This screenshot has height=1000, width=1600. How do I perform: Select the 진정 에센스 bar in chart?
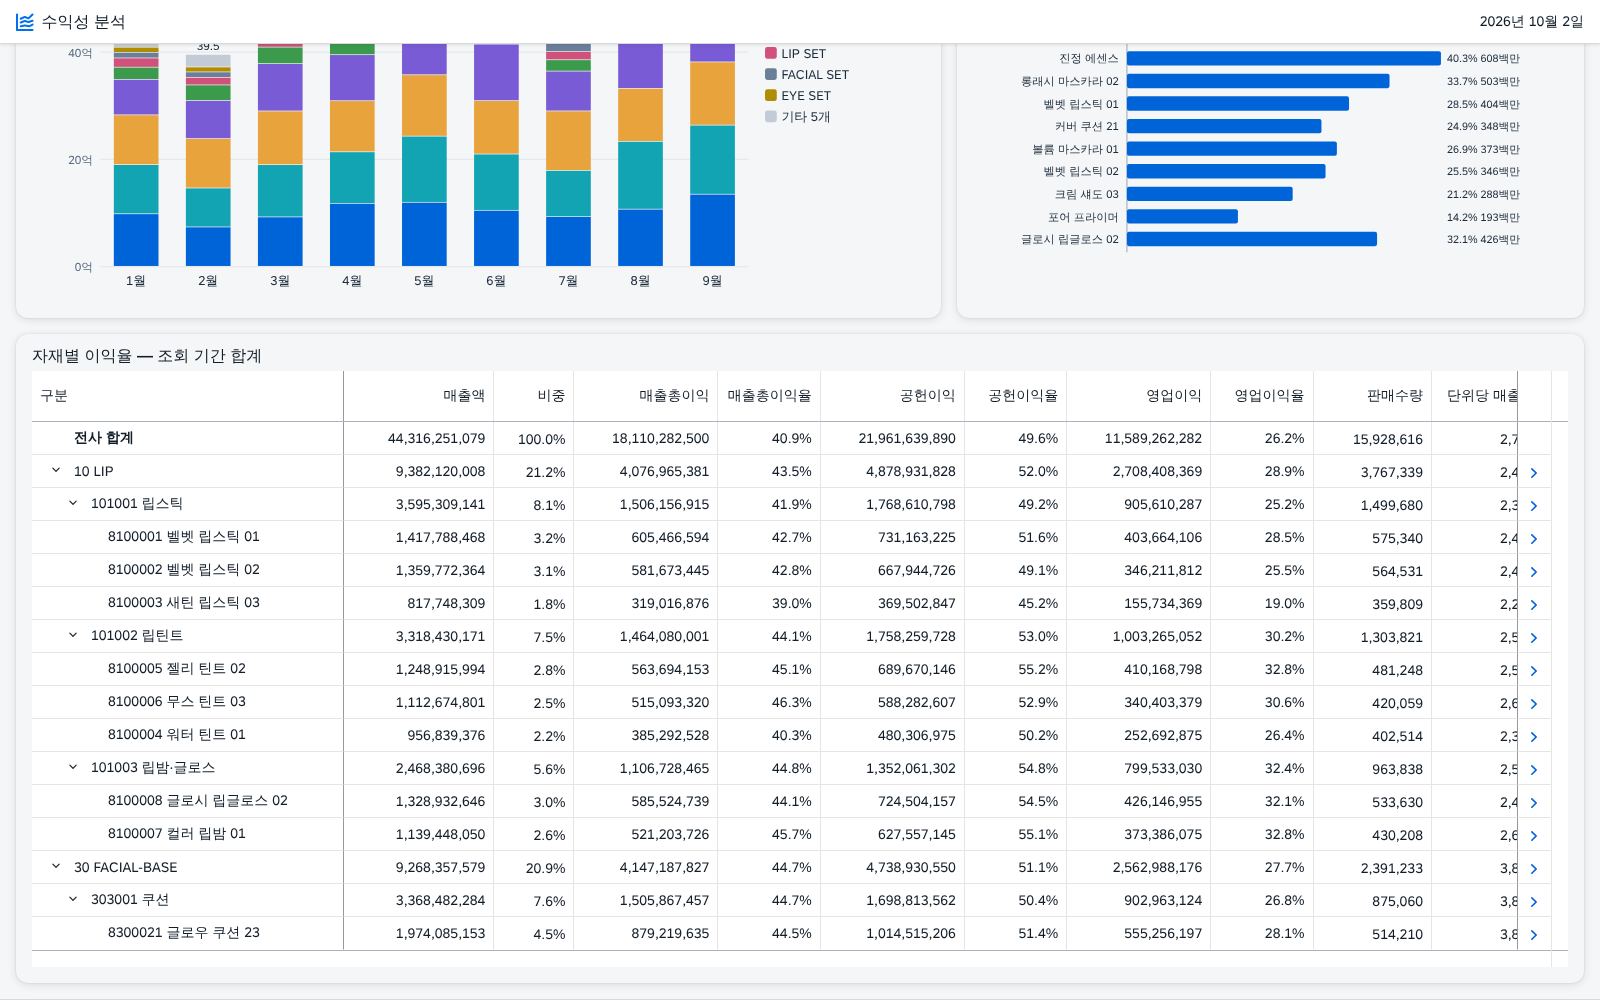coord(1284,59)
